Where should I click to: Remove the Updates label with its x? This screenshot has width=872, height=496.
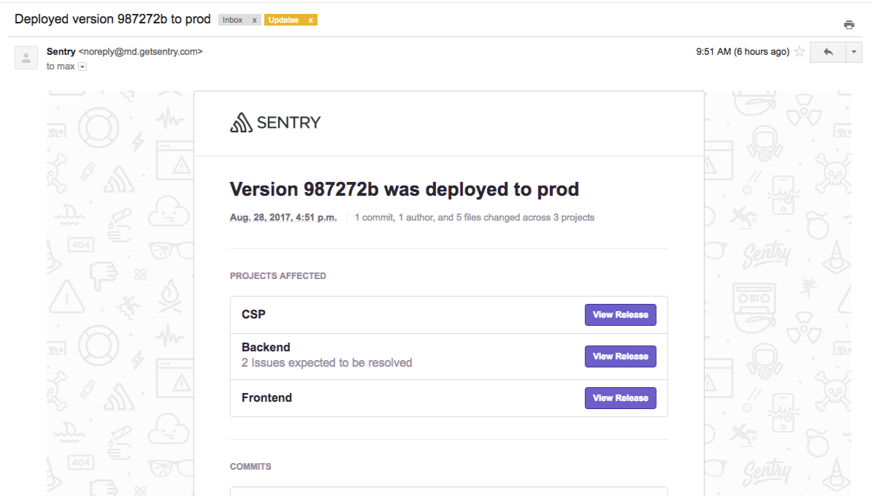(x=311, y=20)
